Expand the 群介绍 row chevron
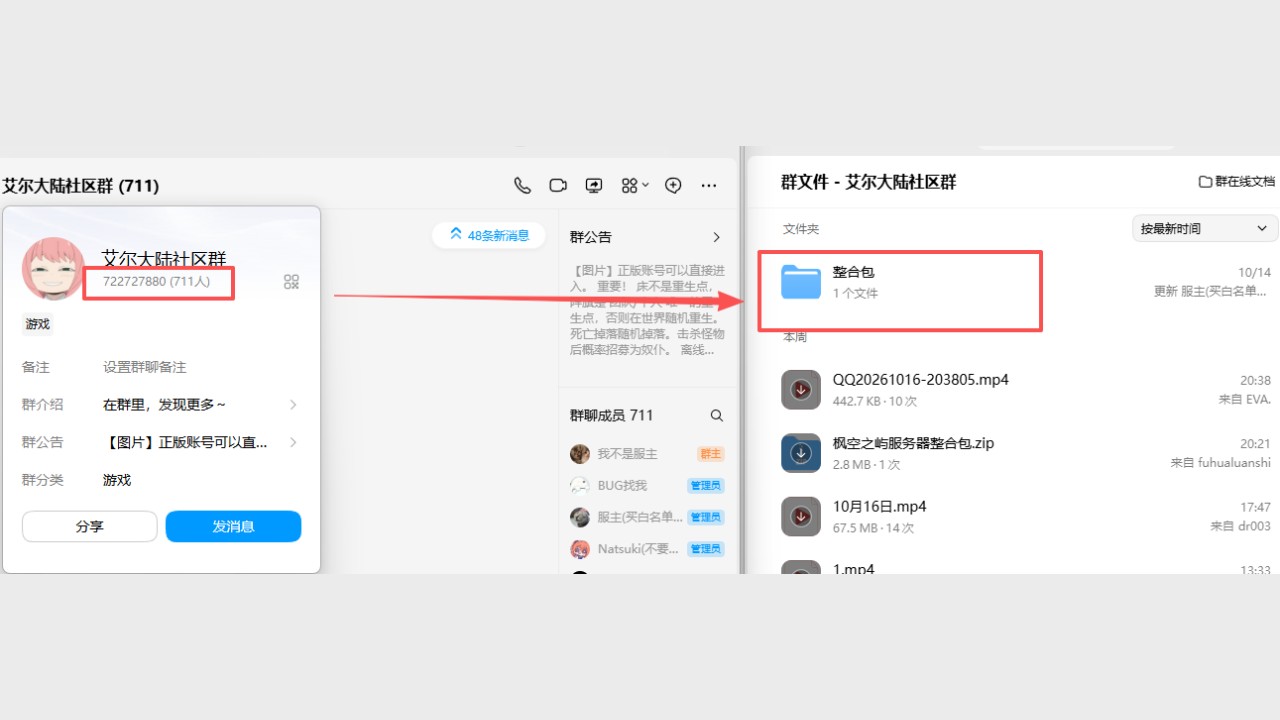 click(x=293, y=404)
